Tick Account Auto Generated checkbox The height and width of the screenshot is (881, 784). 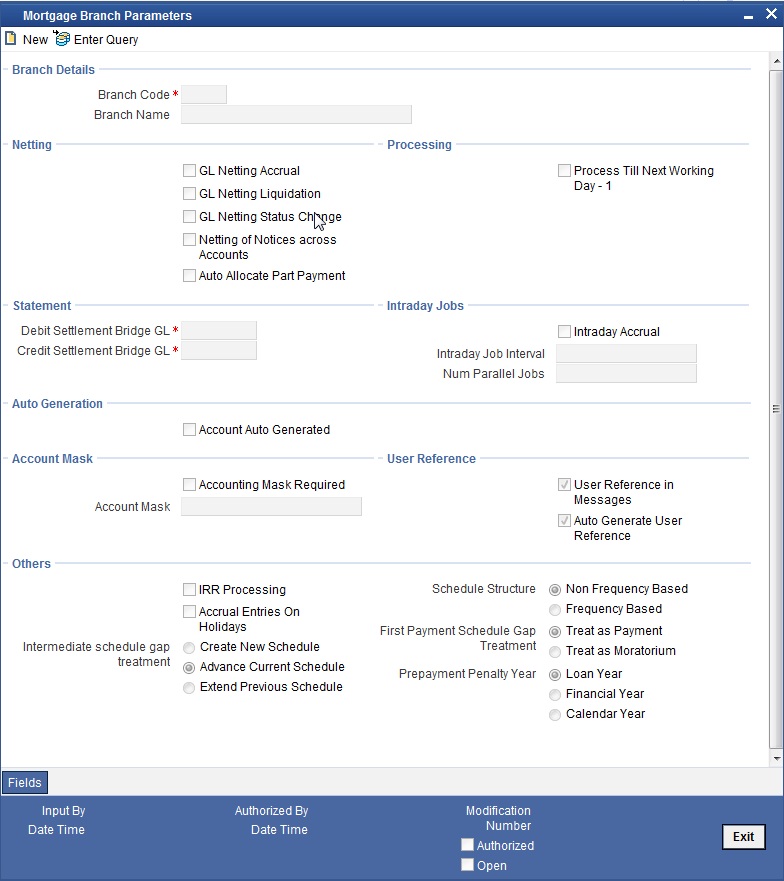[x=189, y=429]
